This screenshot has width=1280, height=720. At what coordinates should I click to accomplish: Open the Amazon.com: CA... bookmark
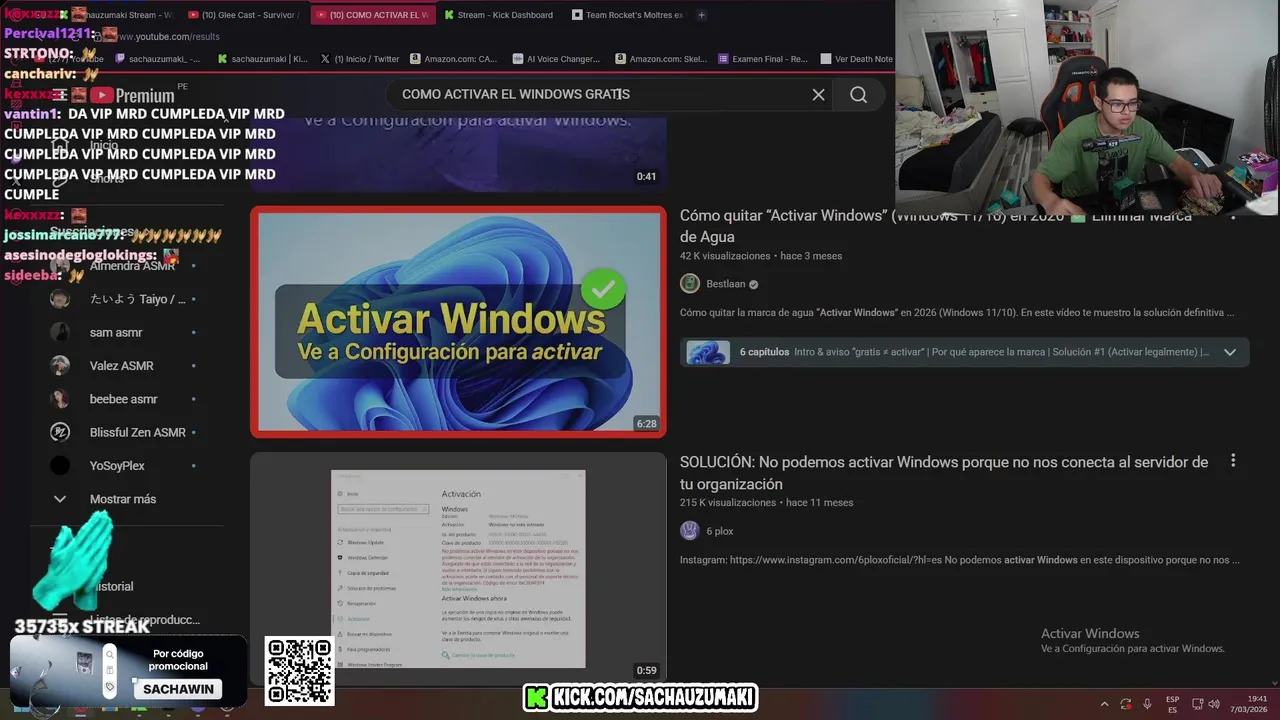[453, 59]
